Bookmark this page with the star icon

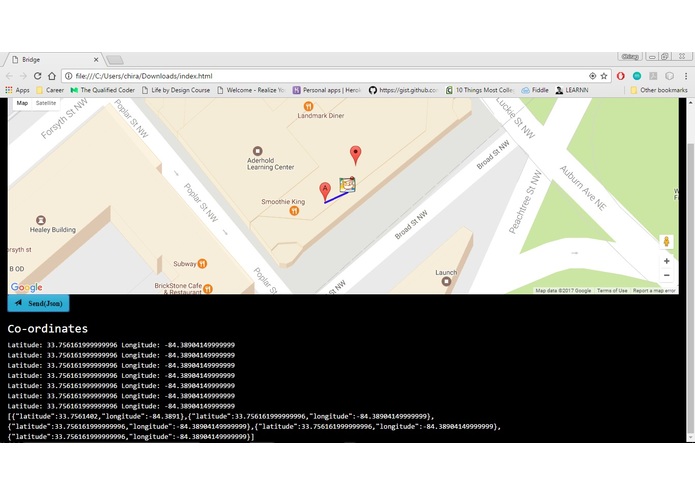click(604, 76)
